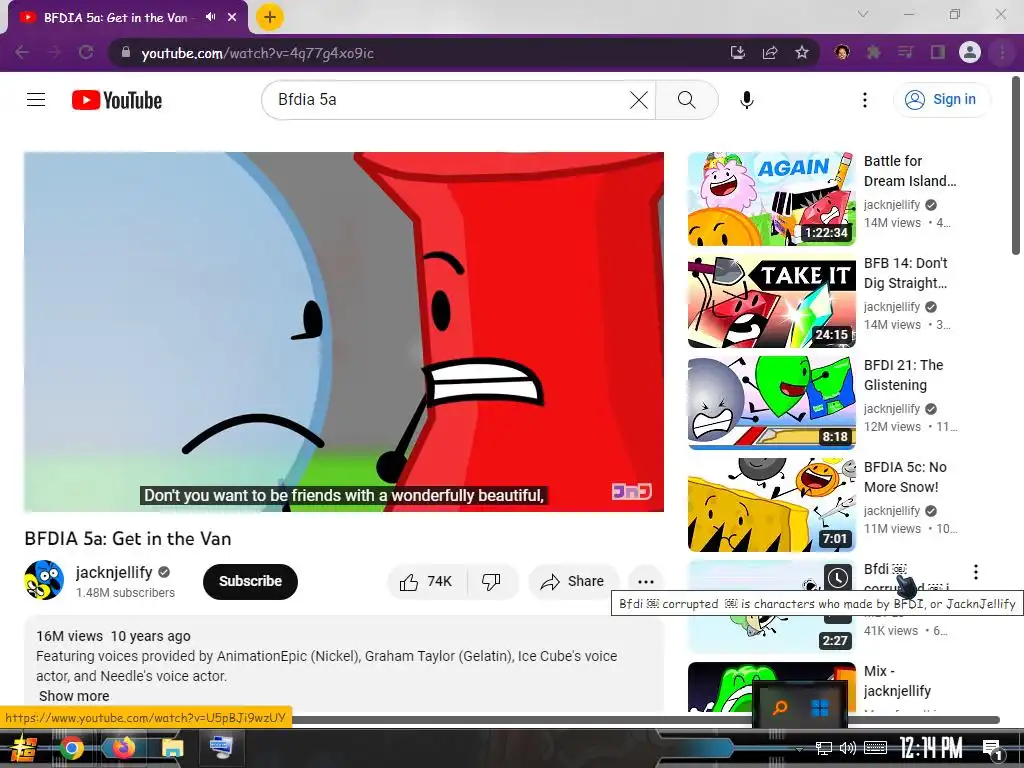This screenshot has height=768, width=1024.
Task: Open the notification center icon
Action: point(992,749)
